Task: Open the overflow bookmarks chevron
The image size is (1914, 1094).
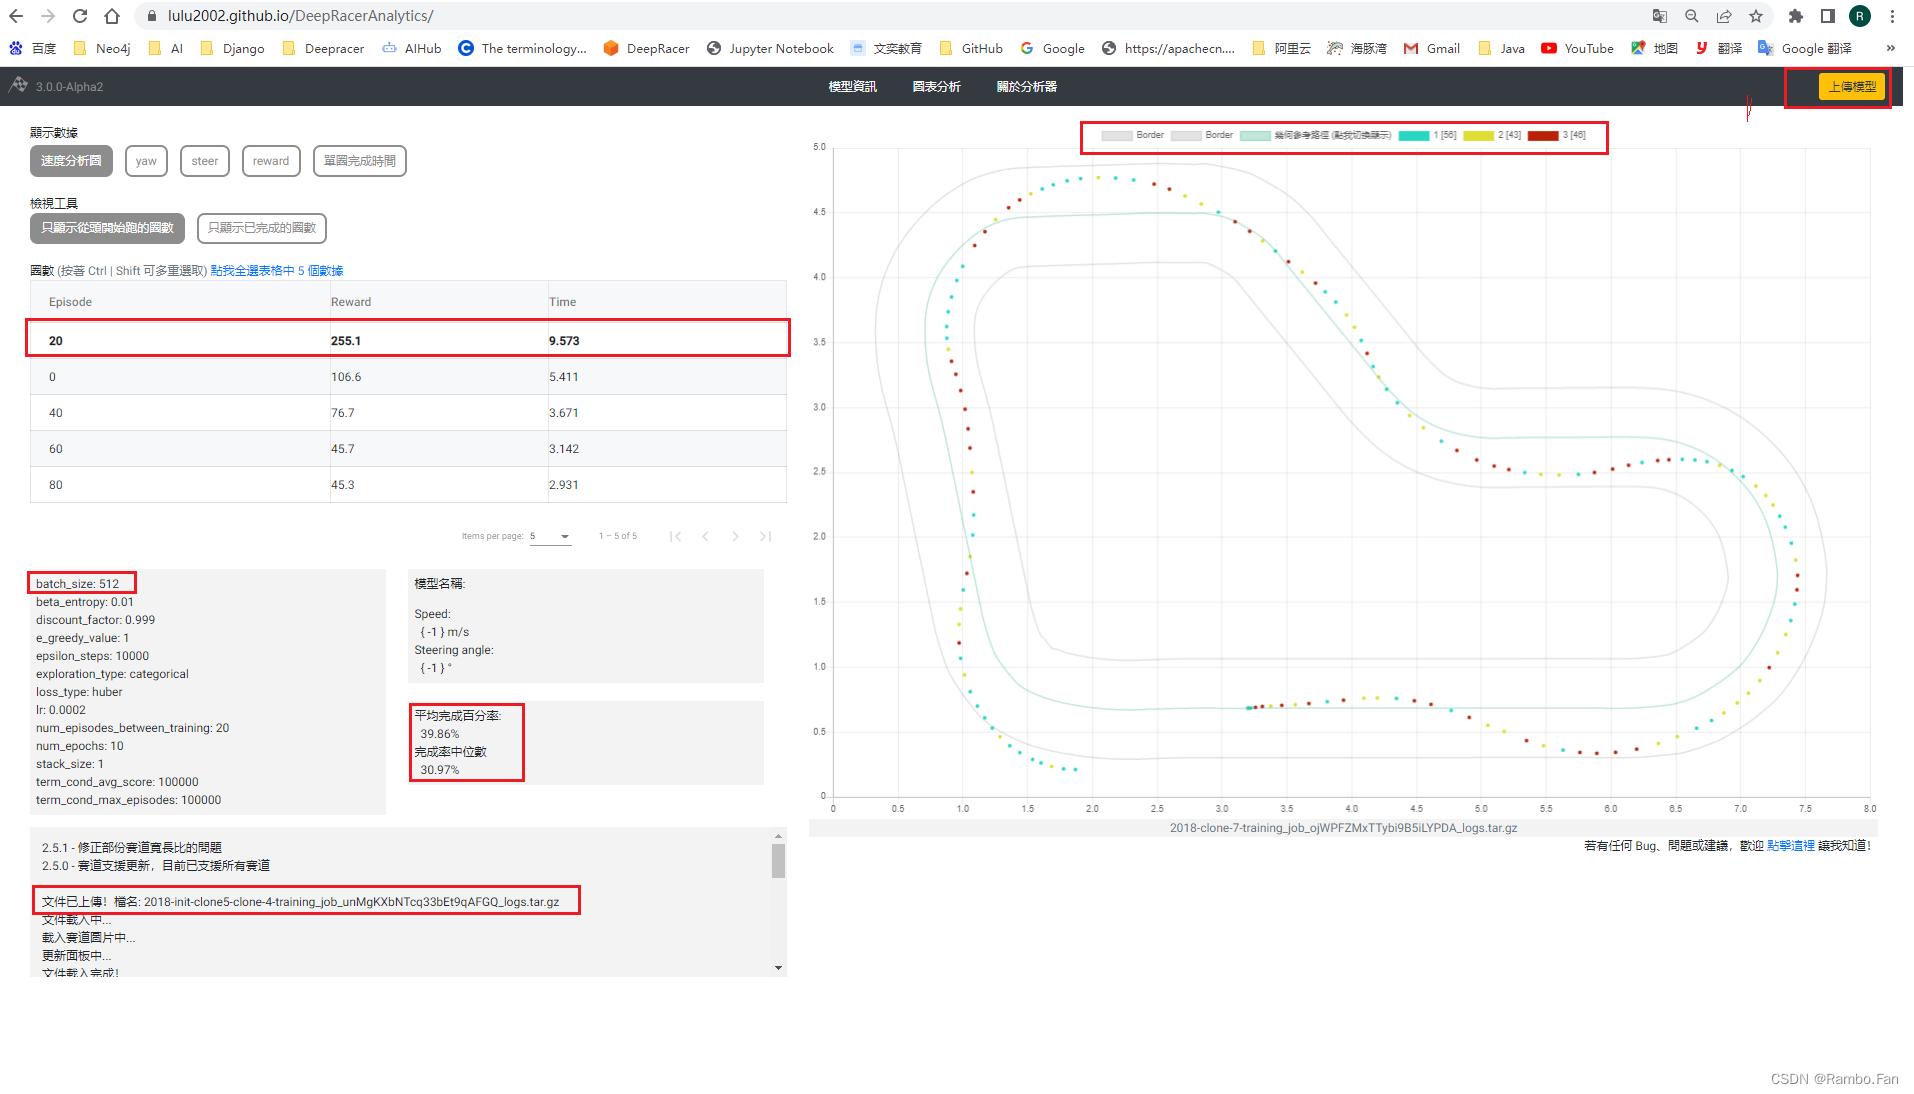Action: (1890, 48)
